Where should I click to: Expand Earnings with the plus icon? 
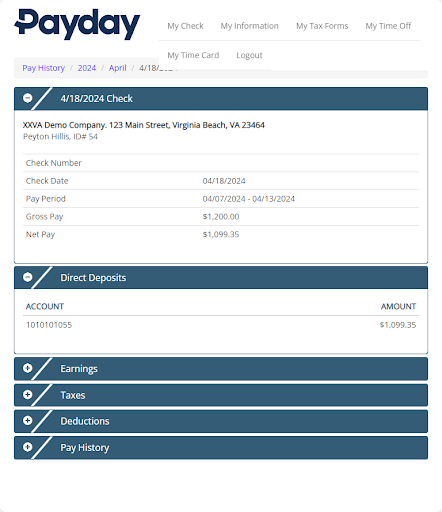(28, 368)
